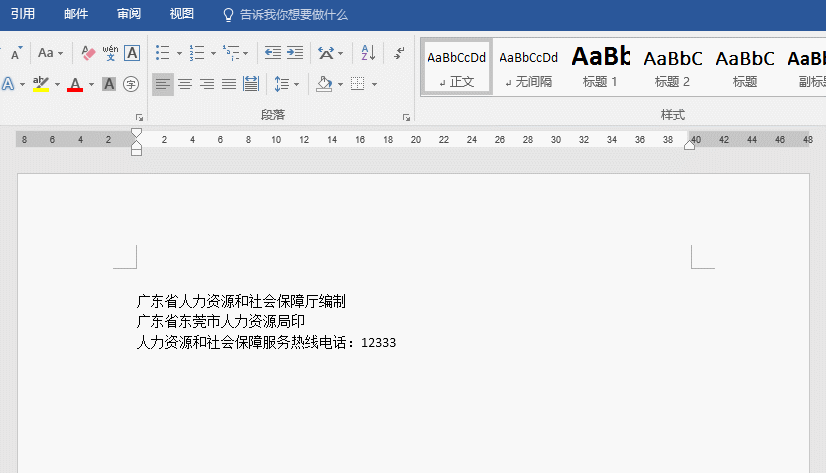Click the number 12333 in the document
The width and height of the screenshot is (826, 473).
(x=378, y=343)
